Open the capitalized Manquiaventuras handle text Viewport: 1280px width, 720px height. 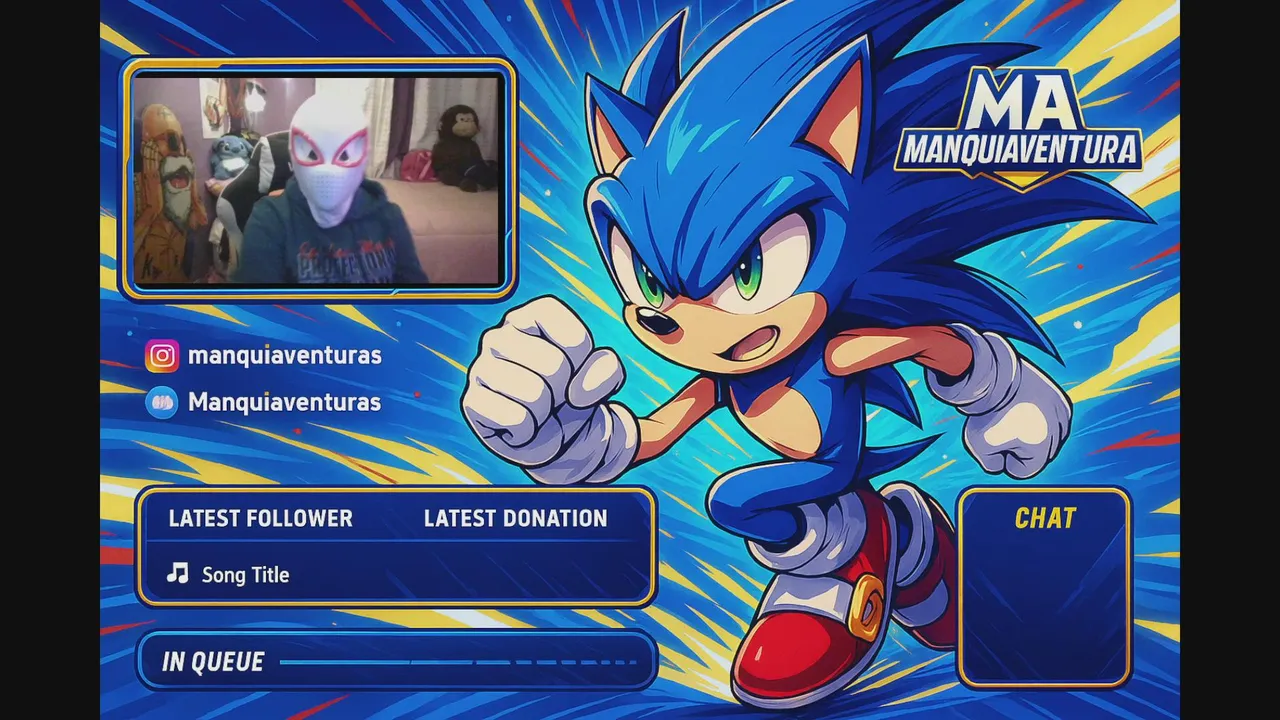coord(285,402)
